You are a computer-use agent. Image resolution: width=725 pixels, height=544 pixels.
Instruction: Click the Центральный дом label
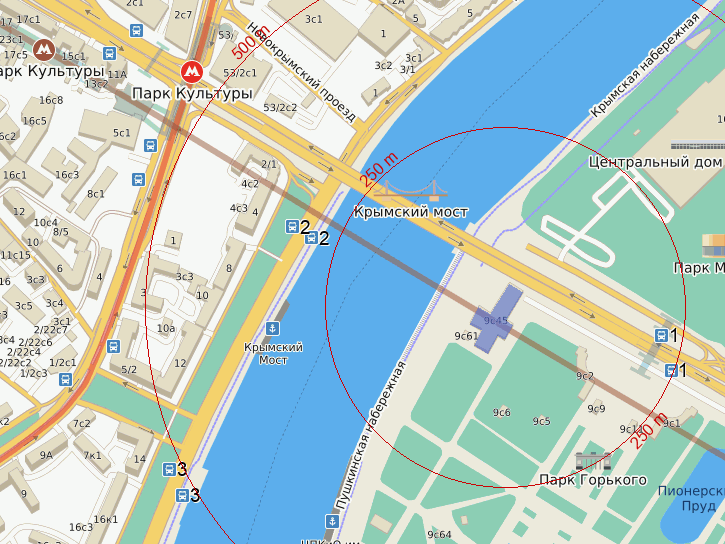point(656,162)
